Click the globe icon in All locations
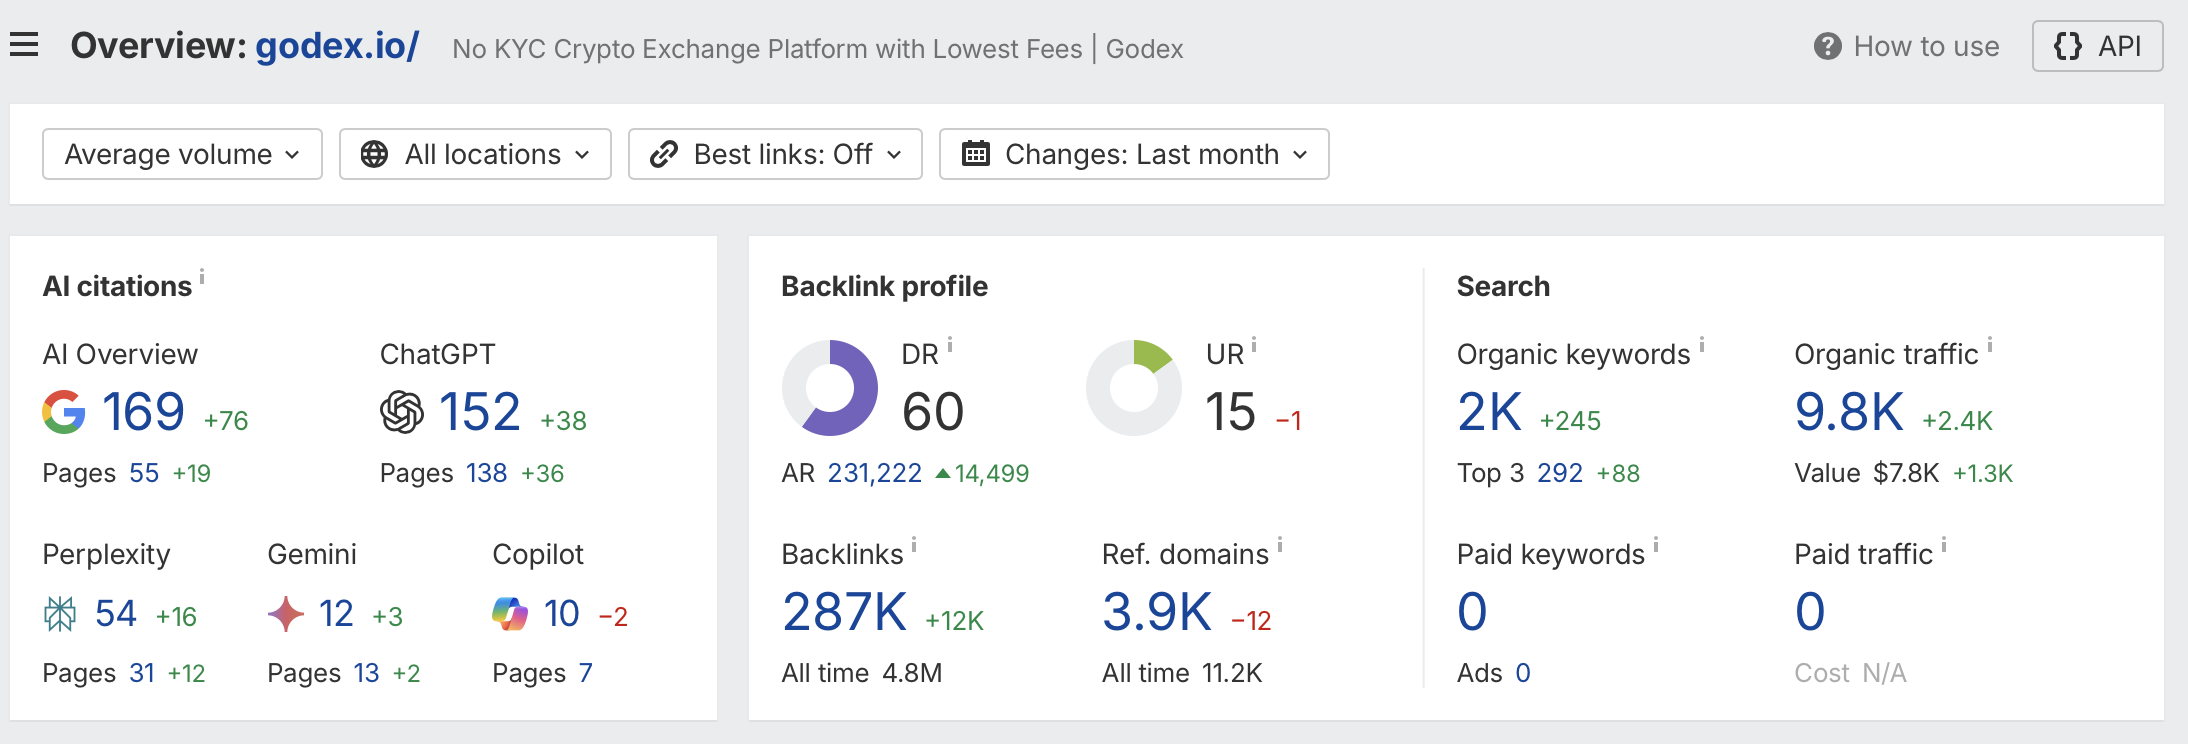Viewport: 2188px width, 744px height. coord(374,154)
